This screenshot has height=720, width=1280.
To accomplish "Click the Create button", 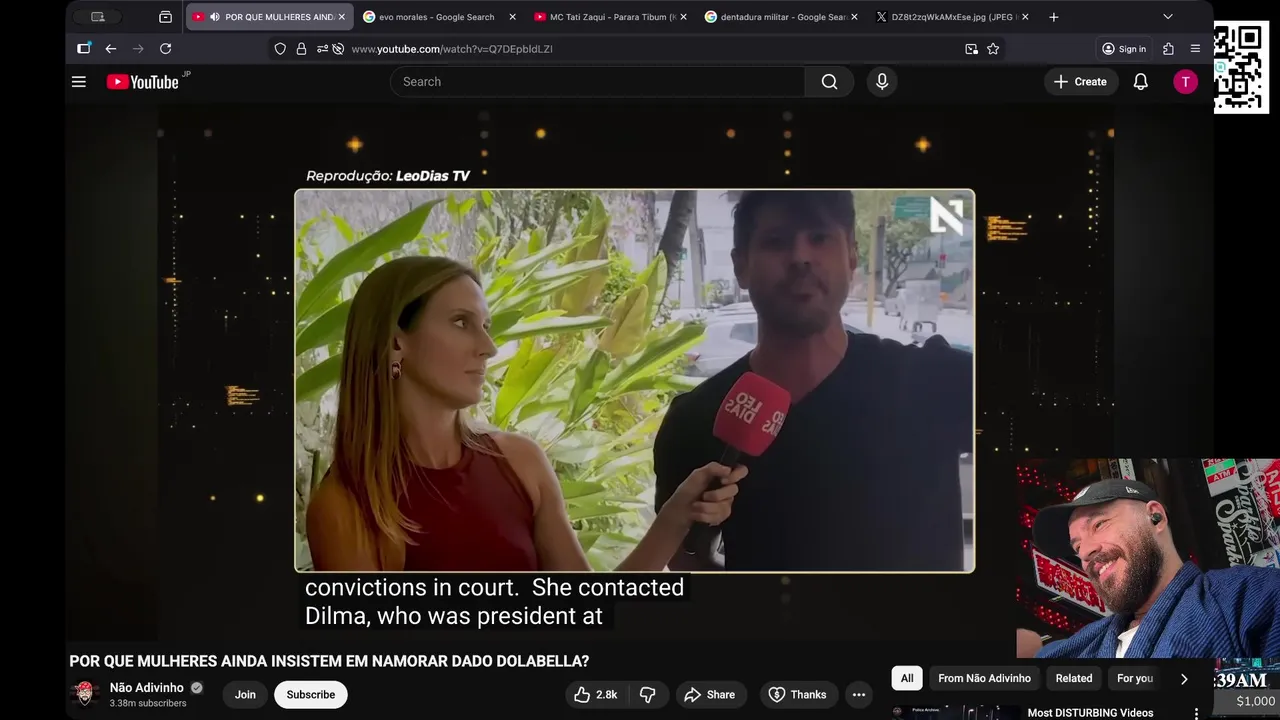I will pos(1080,82).
